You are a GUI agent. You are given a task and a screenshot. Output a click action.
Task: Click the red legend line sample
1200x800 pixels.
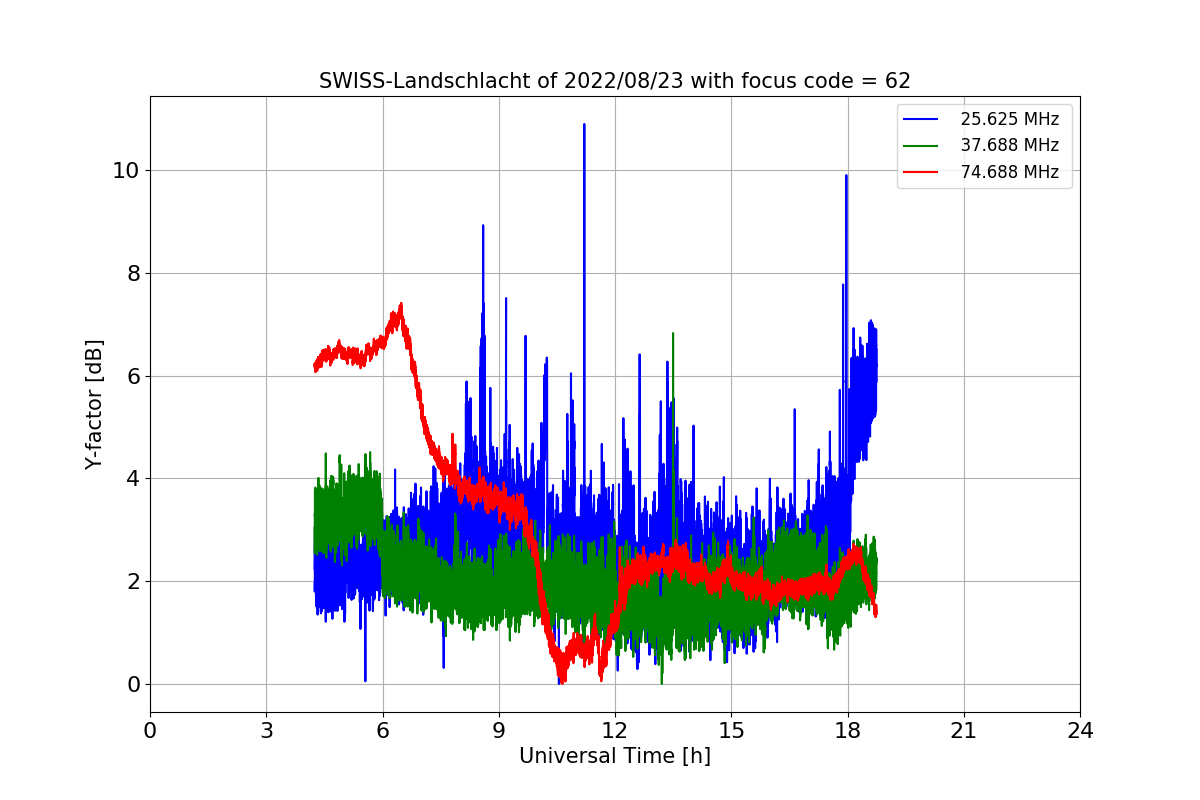[921, 172]
